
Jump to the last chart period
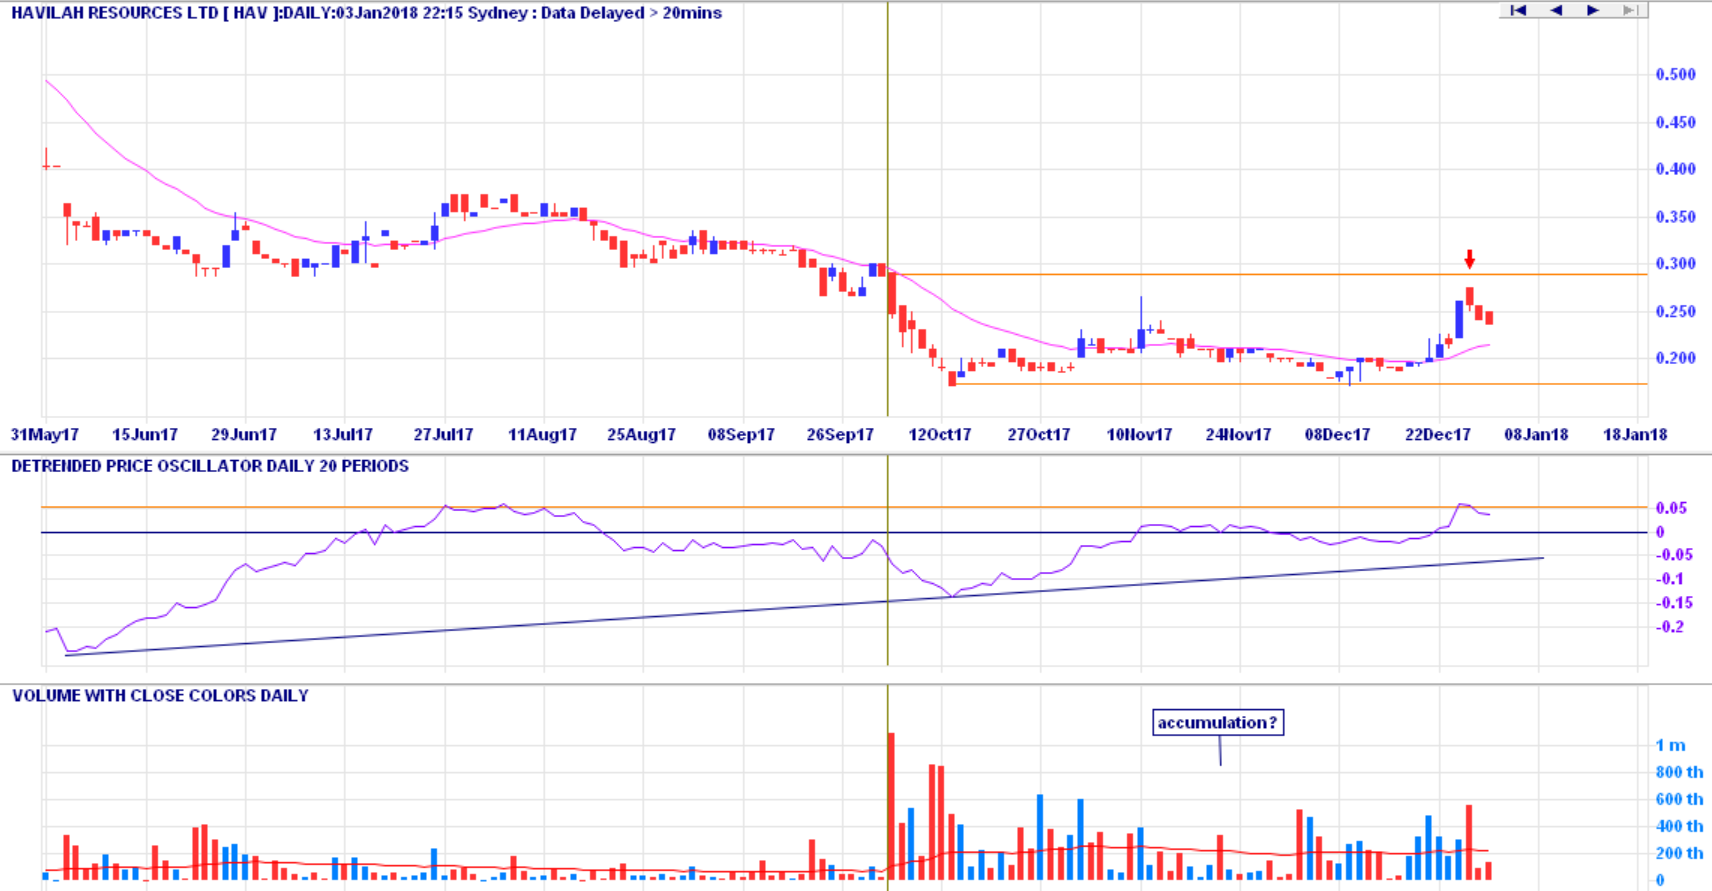1629,10
